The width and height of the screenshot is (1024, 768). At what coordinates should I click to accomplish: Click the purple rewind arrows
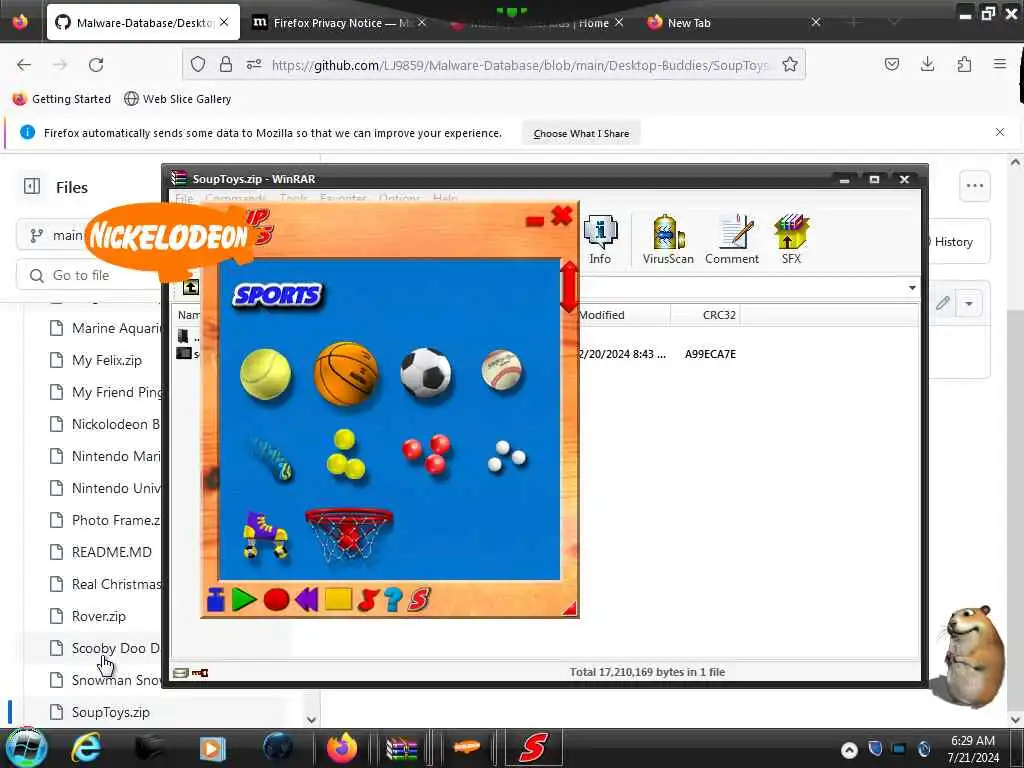coord(306,599)
